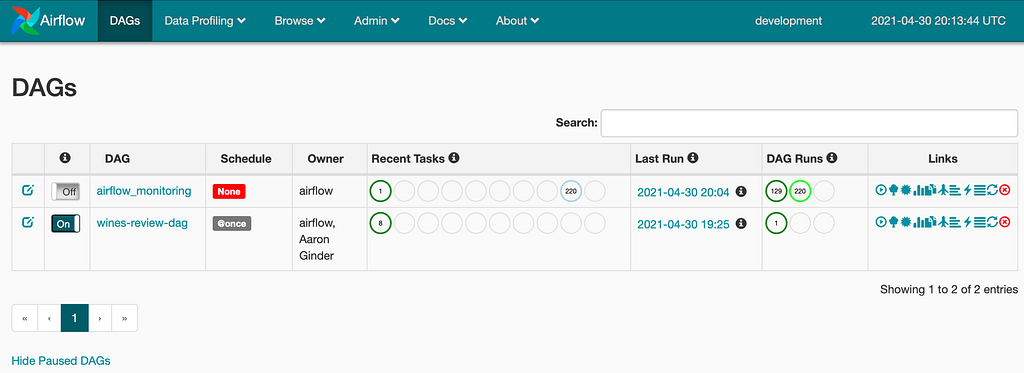Select page 1 in pagination
Image resolution: width=1024 pixels, height=373 pixels.
click(74, 318)
